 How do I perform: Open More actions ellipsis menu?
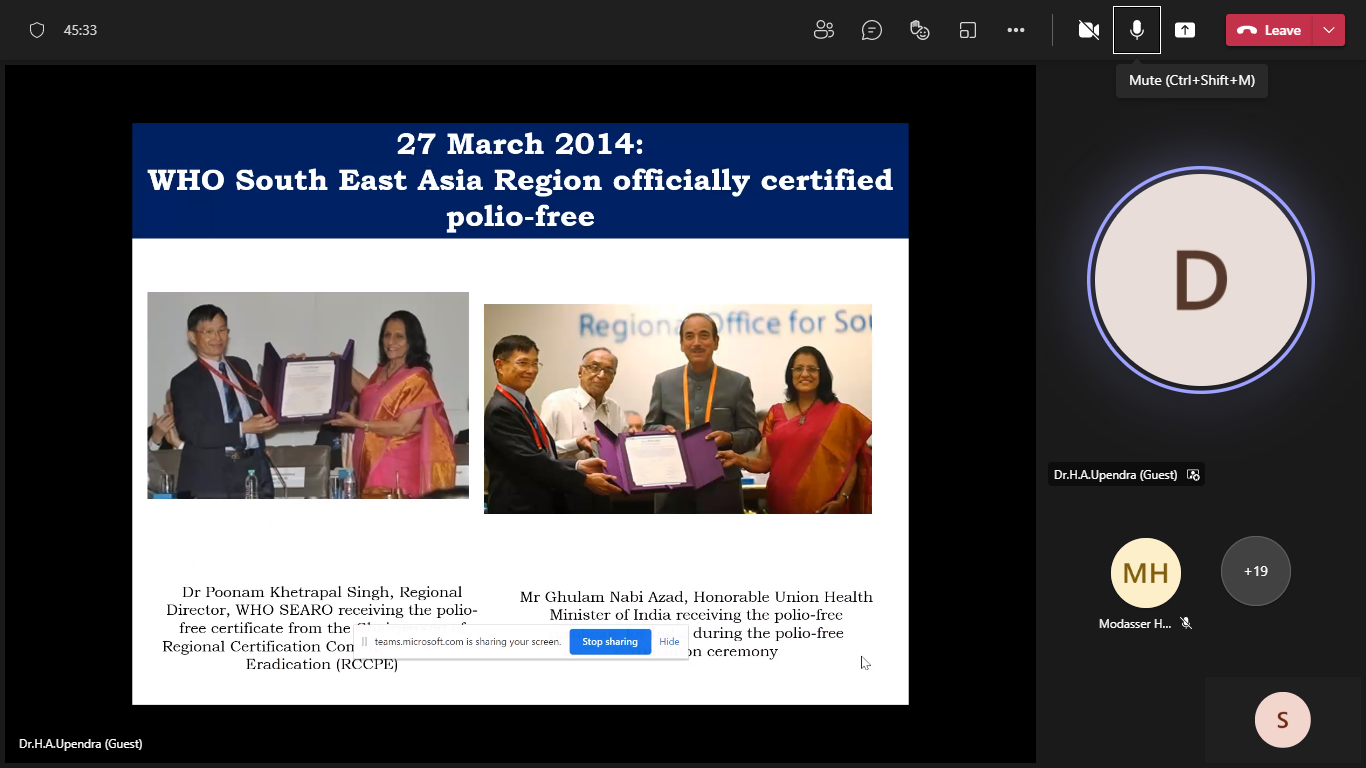click(x=1016, y=30)
